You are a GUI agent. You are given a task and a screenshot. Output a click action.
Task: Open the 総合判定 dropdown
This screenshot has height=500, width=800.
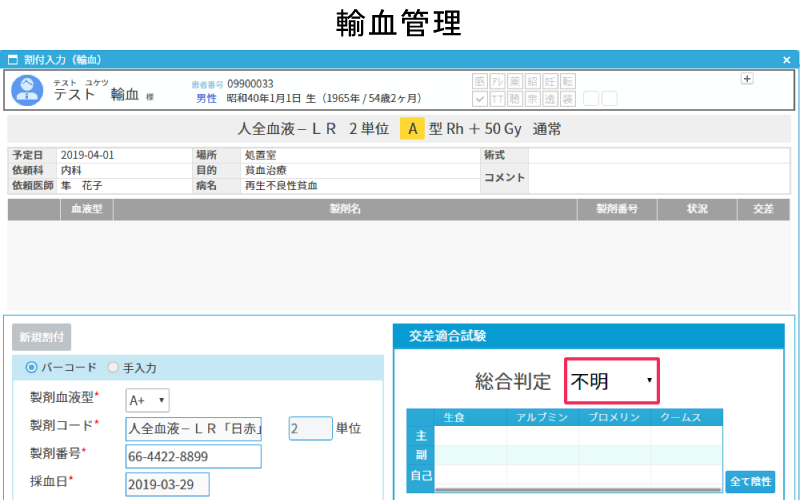tap(611, 381)
